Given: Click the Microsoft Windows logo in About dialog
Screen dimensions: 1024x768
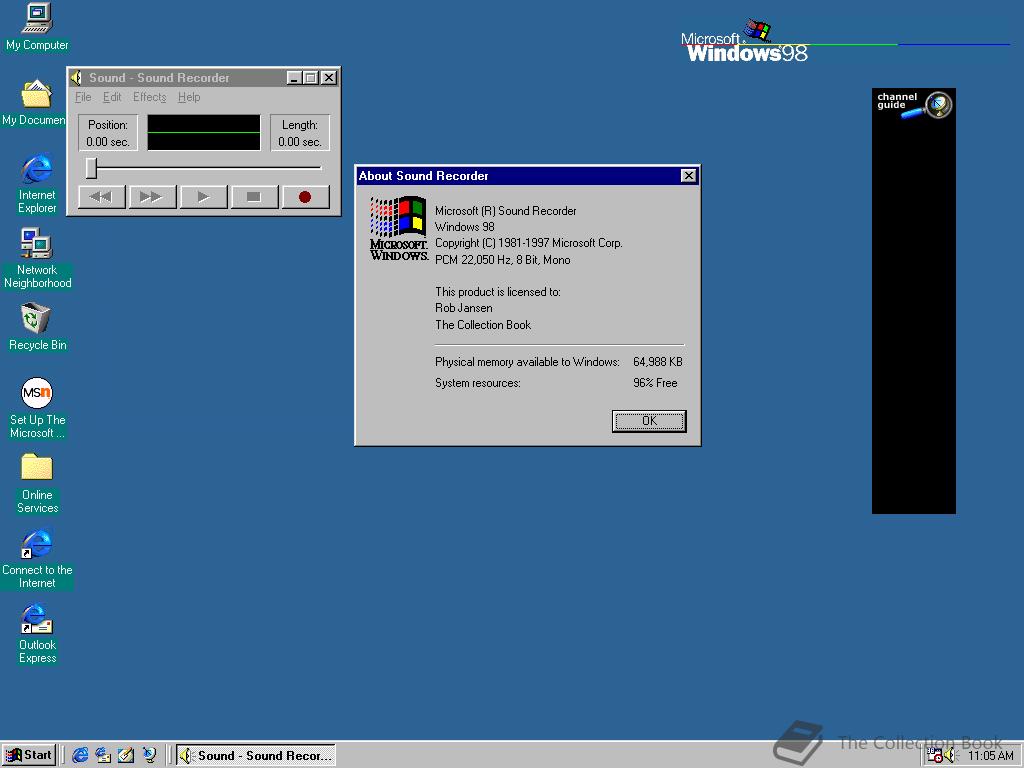Looking at the screenshot, I should point(398,229).
